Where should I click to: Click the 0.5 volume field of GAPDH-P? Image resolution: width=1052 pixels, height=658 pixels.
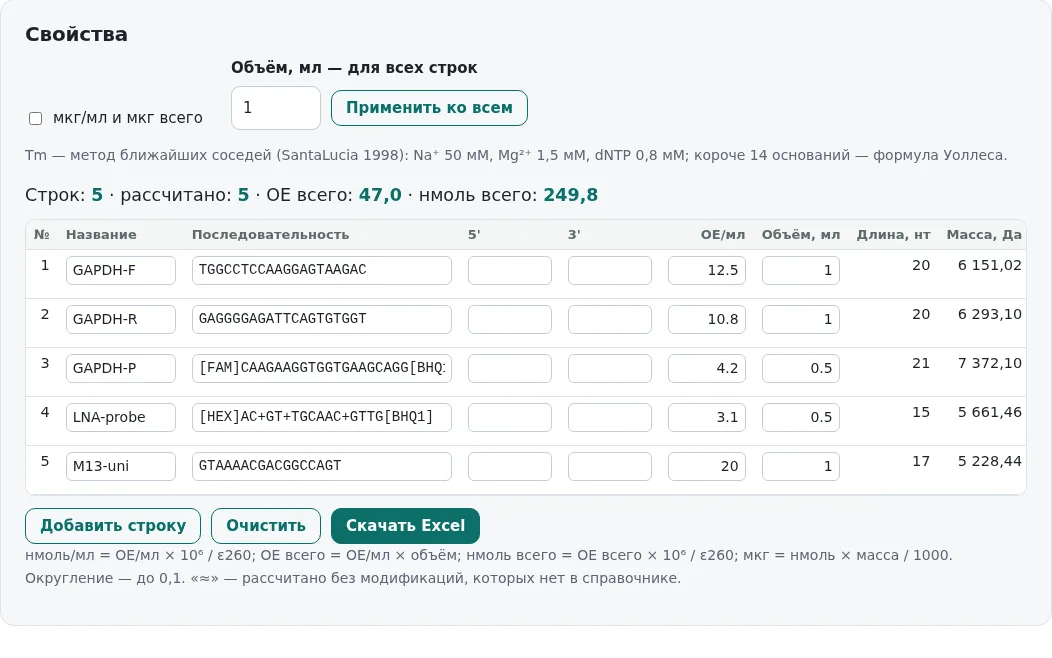[800, 368]
